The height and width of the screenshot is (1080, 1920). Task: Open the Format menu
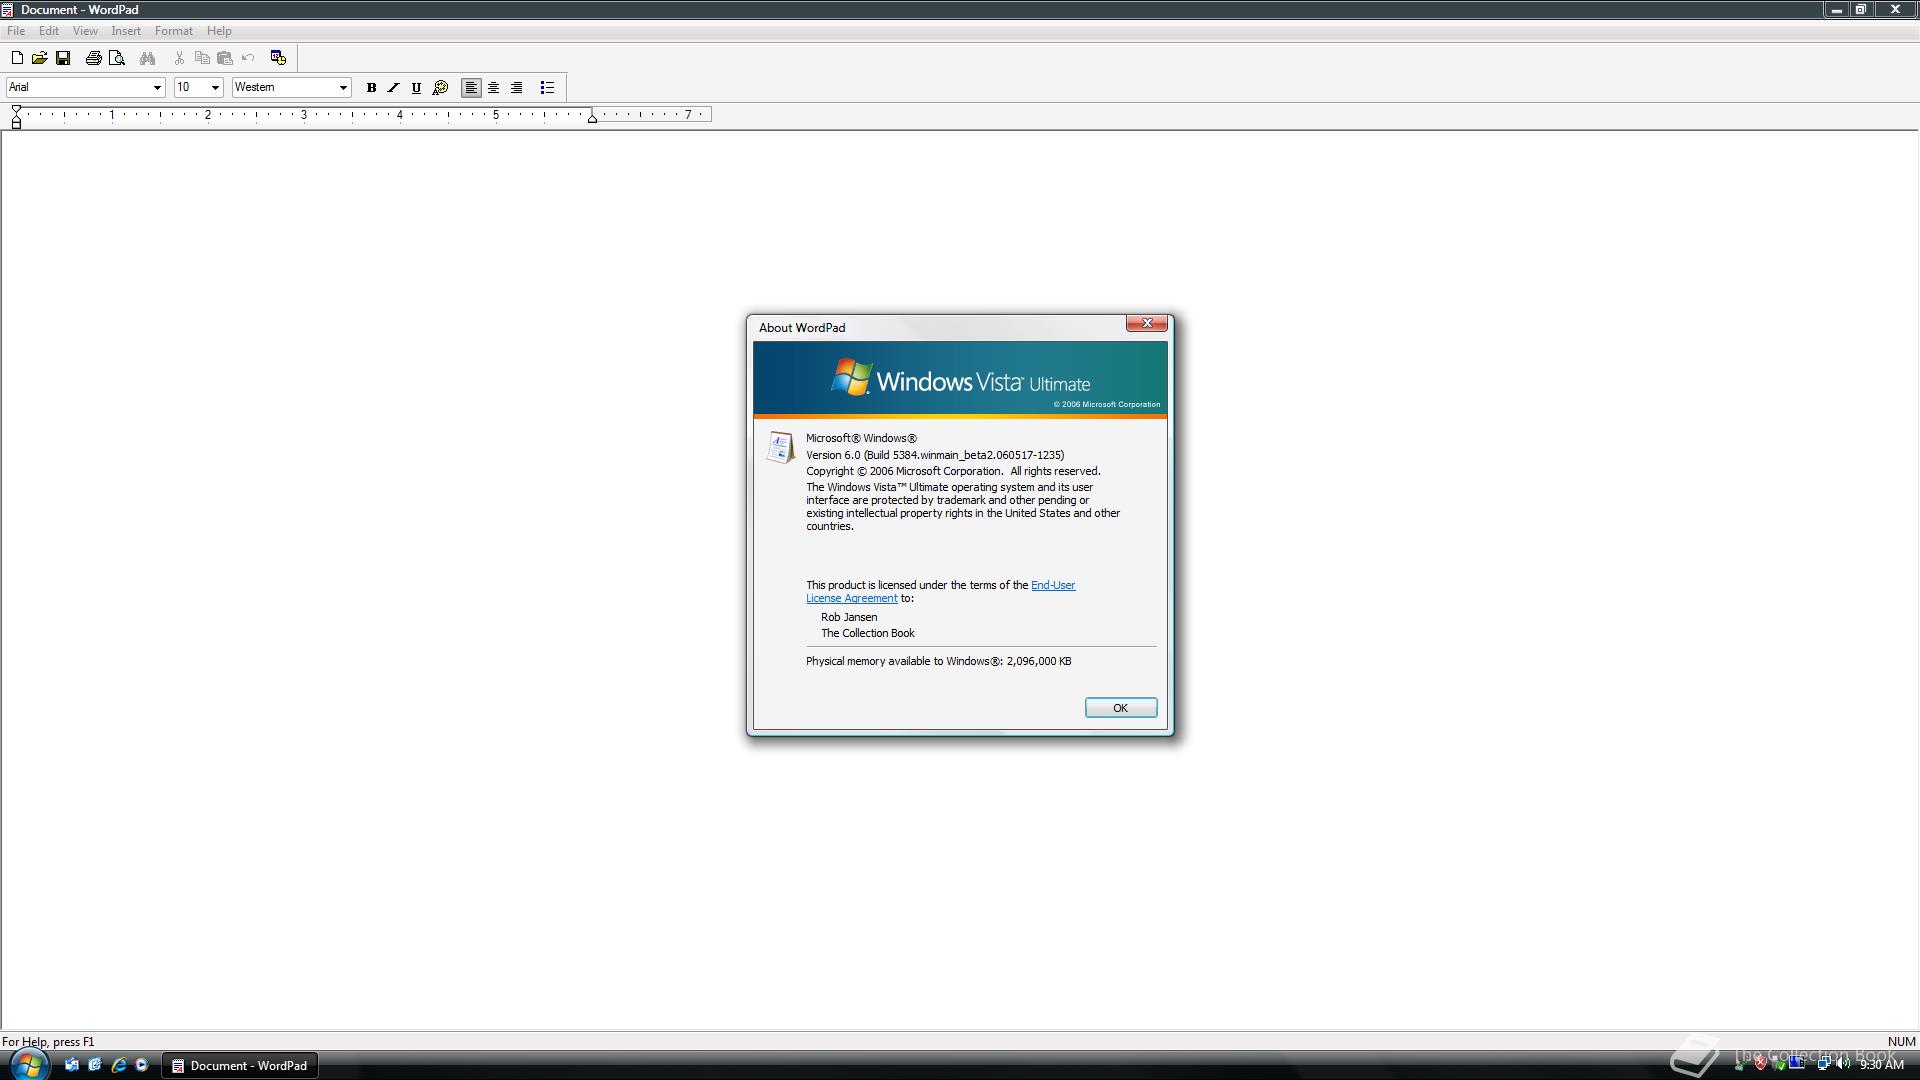(174, 31)
